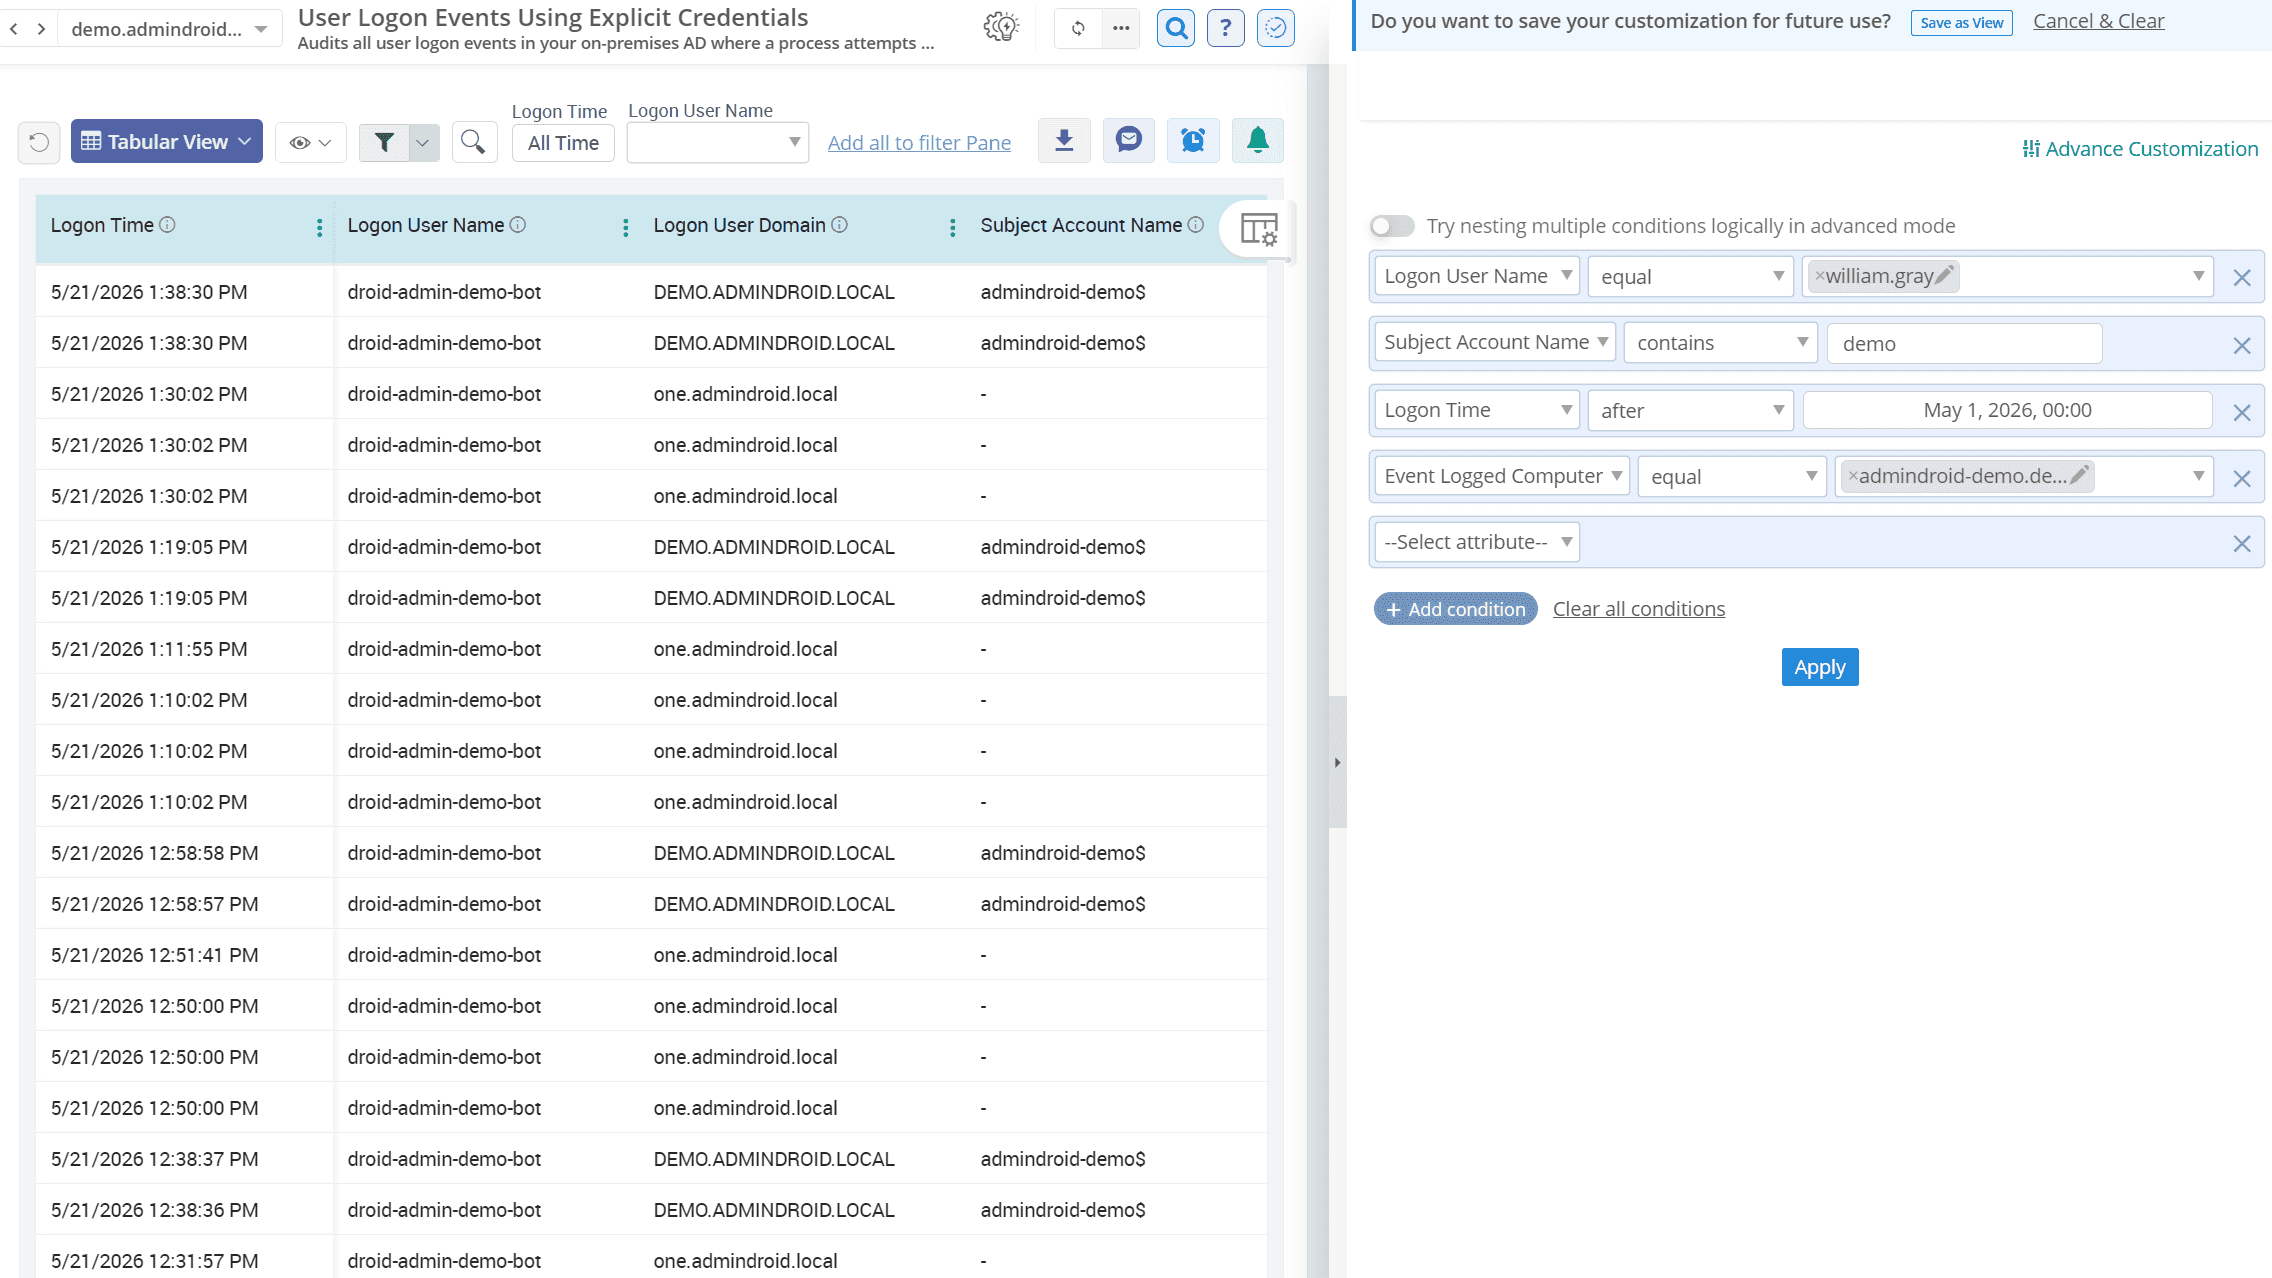2272x1278 pixels.
Task: Open Logon User Name filter dropdown
Action: pos(717,142)
